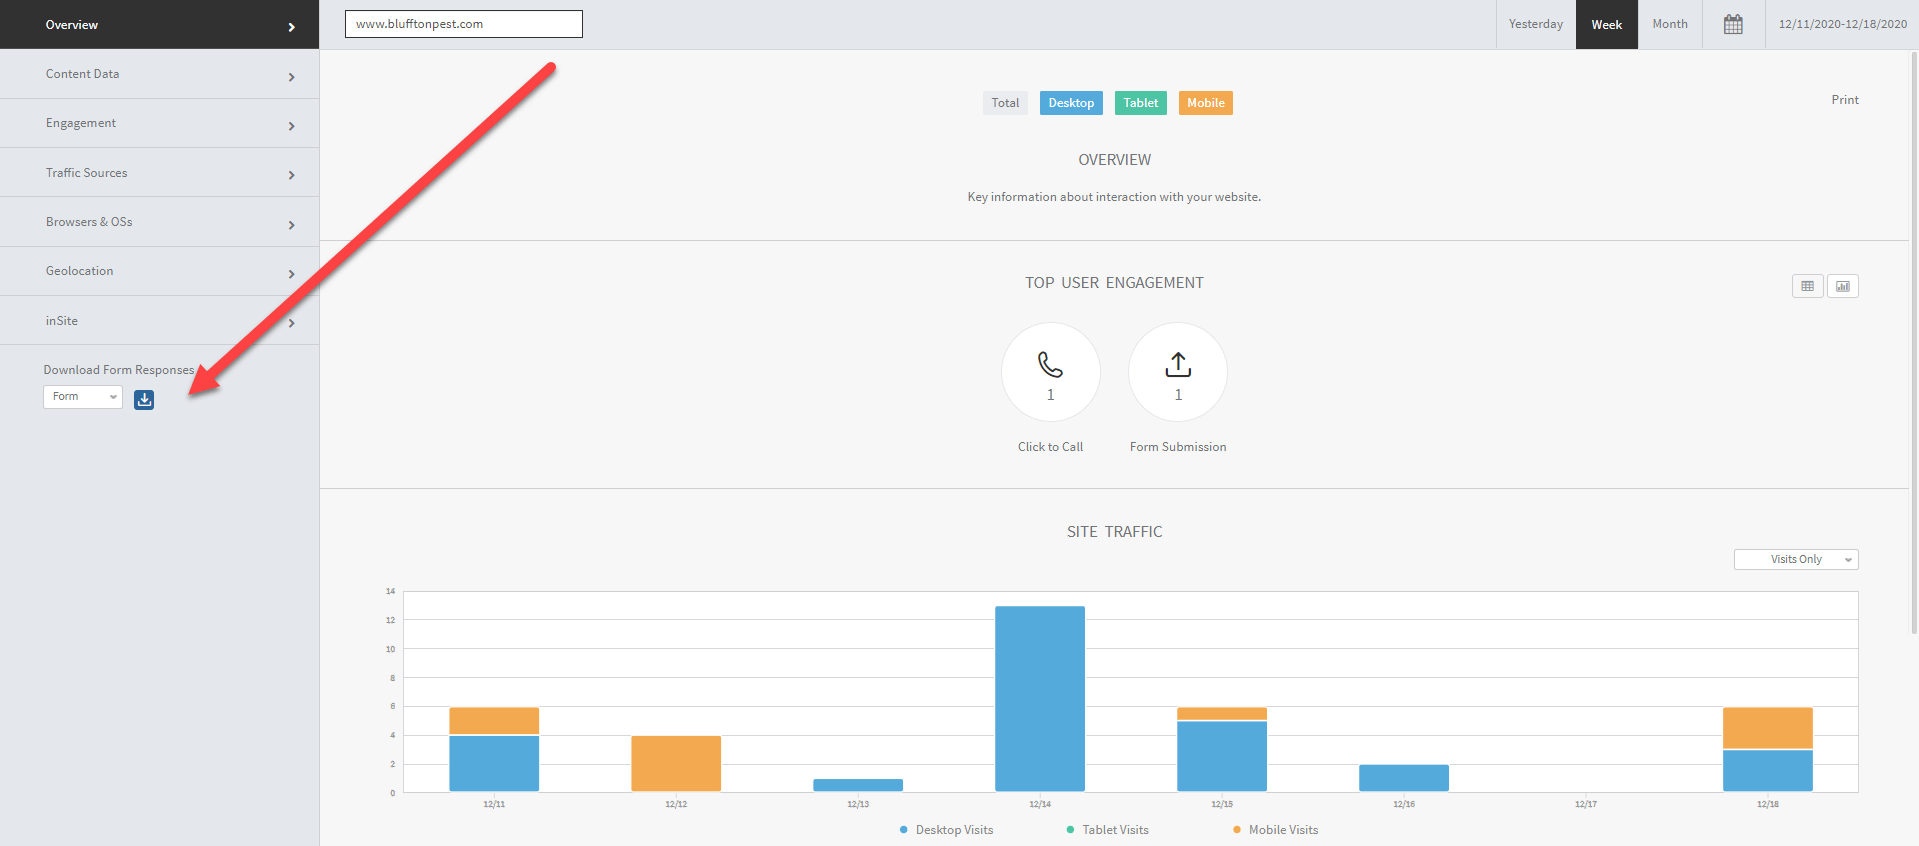Image resolution: width=1919 pixels, height=846 pixels.
Task: Expand the Traffic Sources chevron
Action: pyautogui.click(x=291, y=175)
